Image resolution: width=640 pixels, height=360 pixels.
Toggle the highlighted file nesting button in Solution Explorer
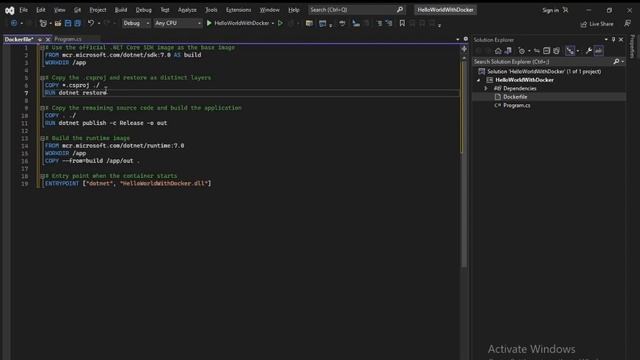pyautogui.click(x=570, y=51)
